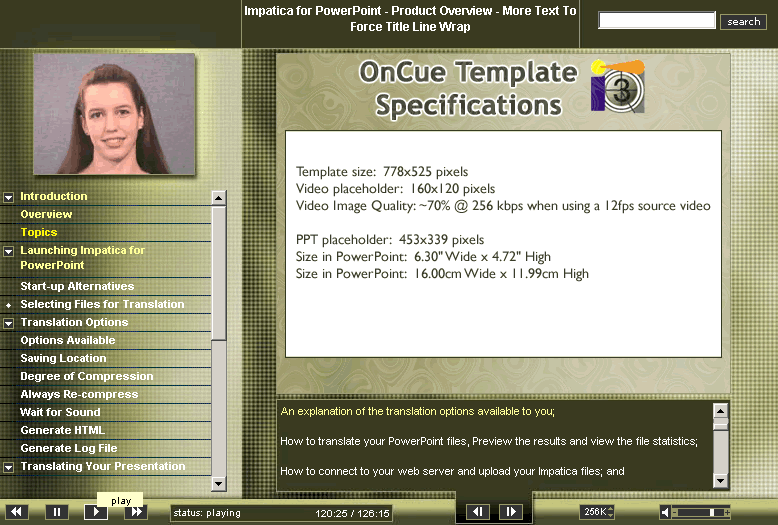Image resolution: width=778 pixels, height=525 pixels.
Task: Click the play button
Action: pyautogui.click(x=96, y=512)
